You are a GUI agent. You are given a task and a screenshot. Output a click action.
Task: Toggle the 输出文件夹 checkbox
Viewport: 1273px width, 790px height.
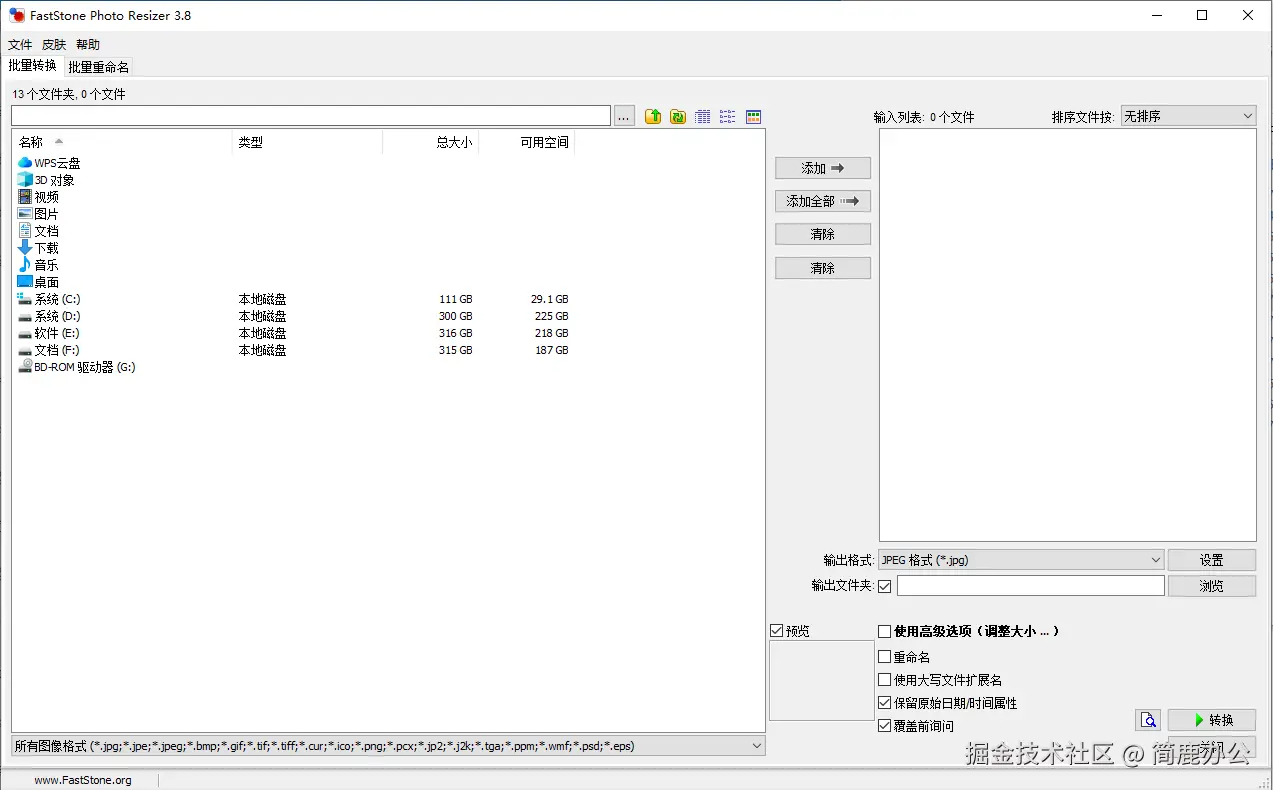coord(885,586)
